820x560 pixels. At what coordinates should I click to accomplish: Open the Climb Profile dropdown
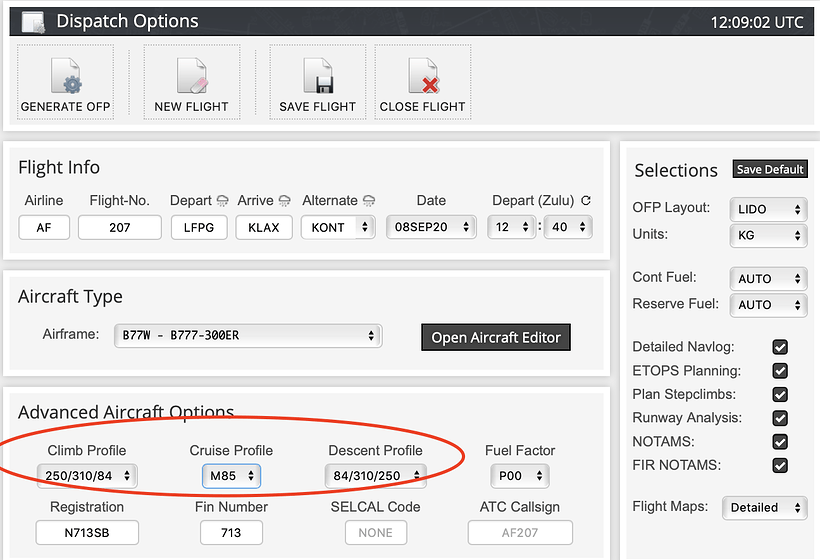pos(87,476)
